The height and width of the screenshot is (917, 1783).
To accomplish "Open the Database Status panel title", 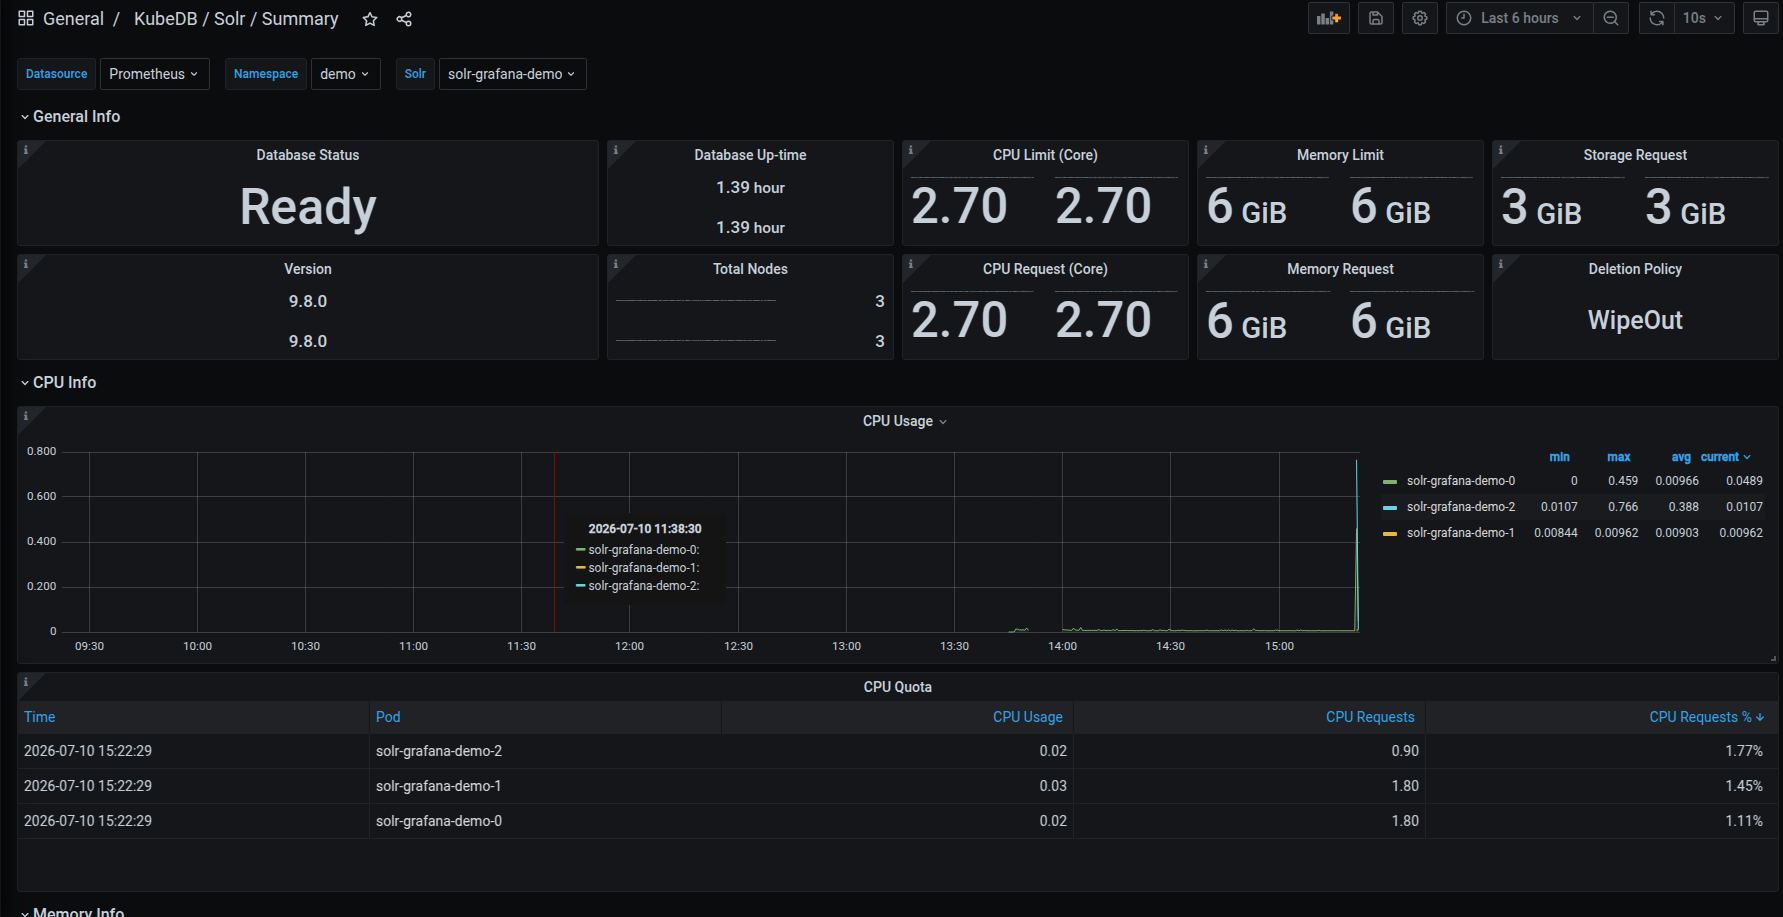I will pyautogui.click(x=307, y=155).
